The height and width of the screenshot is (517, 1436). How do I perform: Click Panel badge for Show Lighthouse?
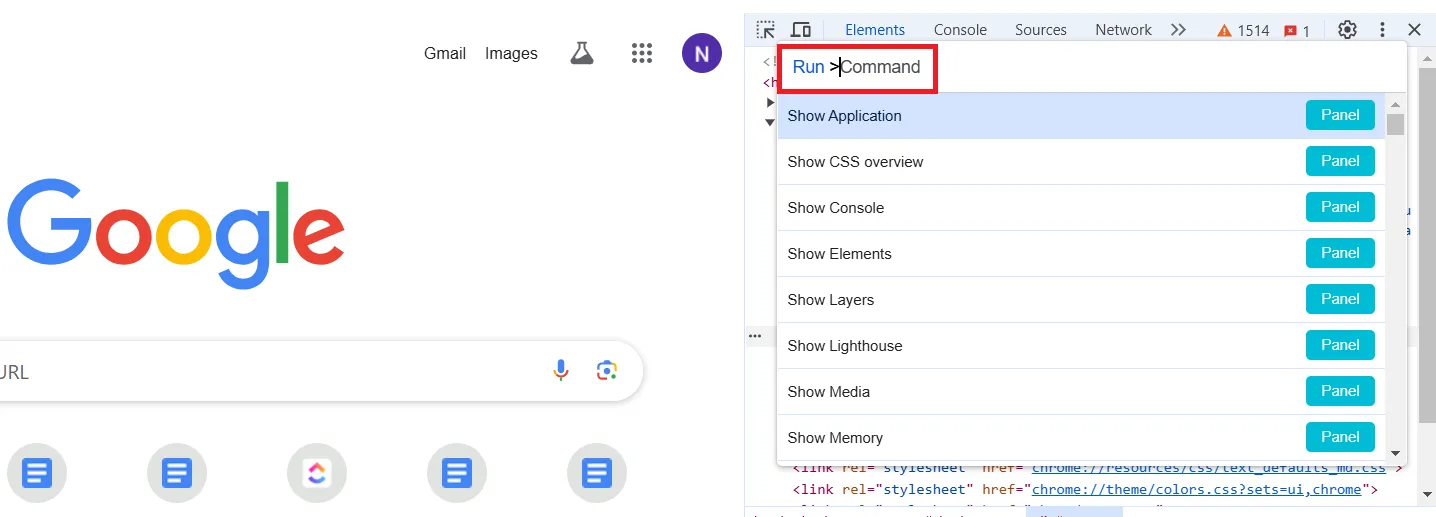click(x=1340, y=345)
